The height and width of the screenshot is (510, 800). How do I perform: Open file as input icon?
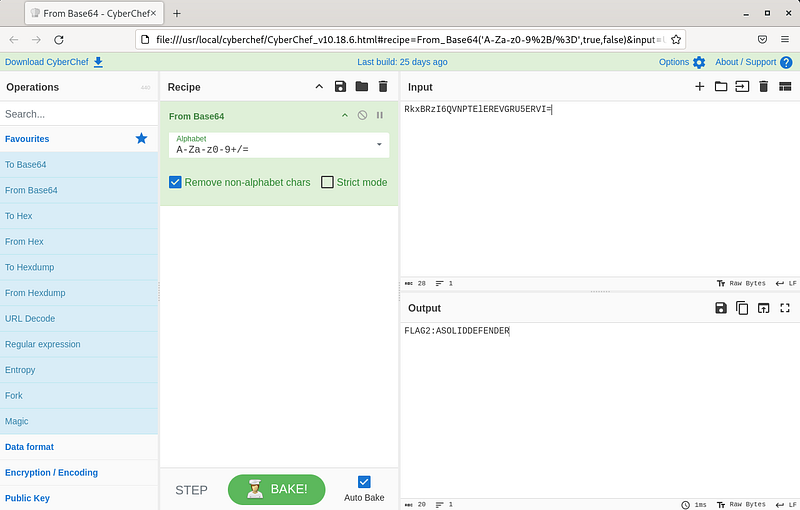point(742,87)
